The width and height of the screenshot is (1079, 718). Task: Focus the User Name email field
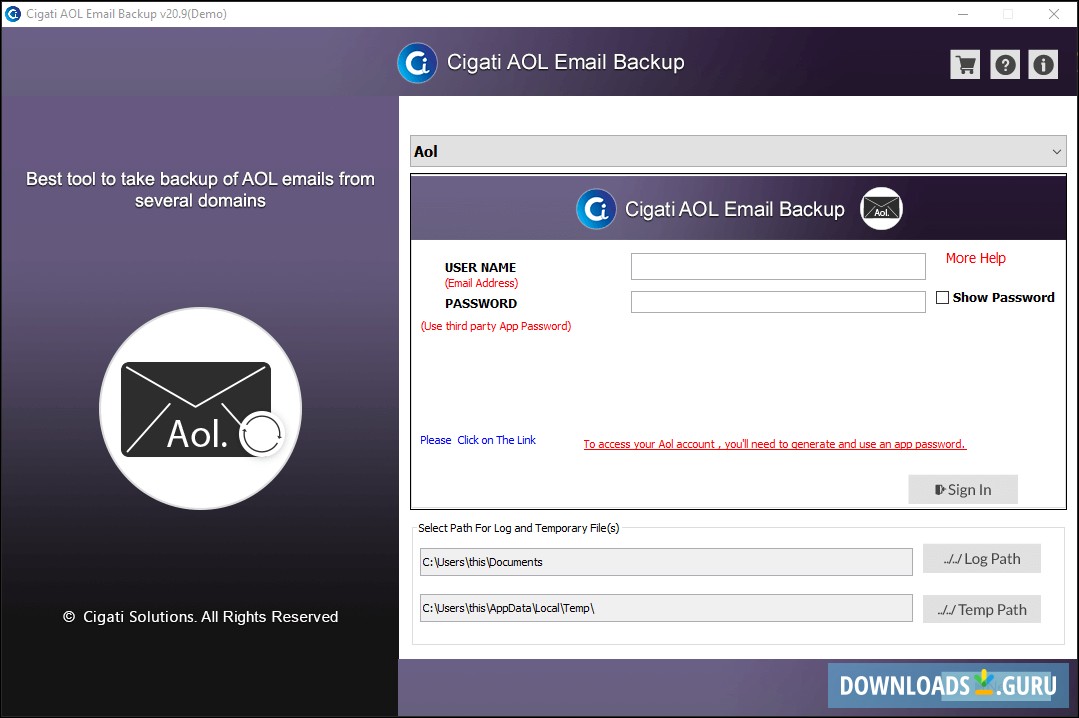click(x=778, y=266)
